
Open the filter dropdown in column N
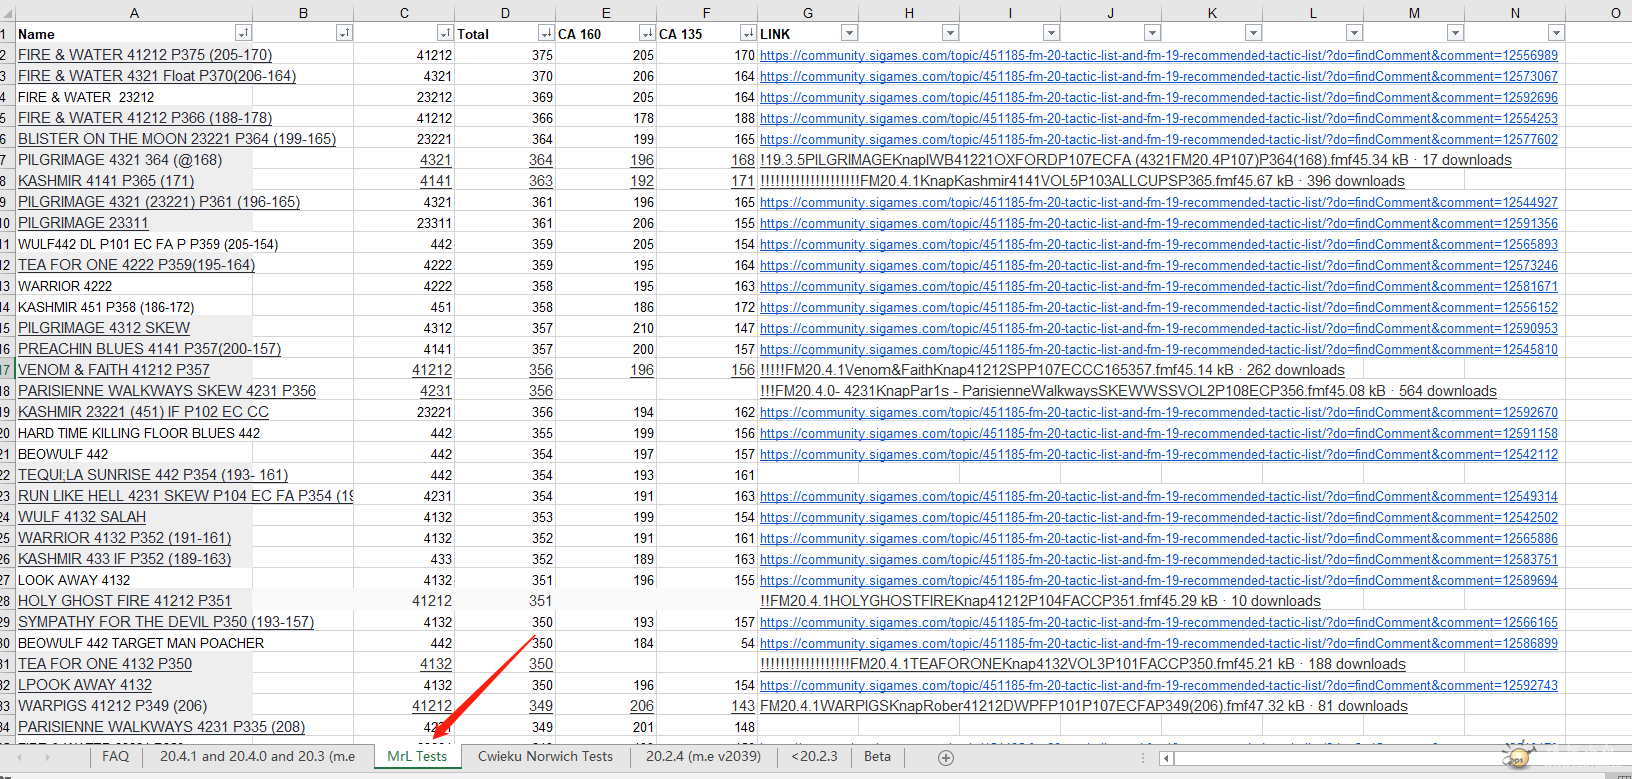tap(1555, 34)
